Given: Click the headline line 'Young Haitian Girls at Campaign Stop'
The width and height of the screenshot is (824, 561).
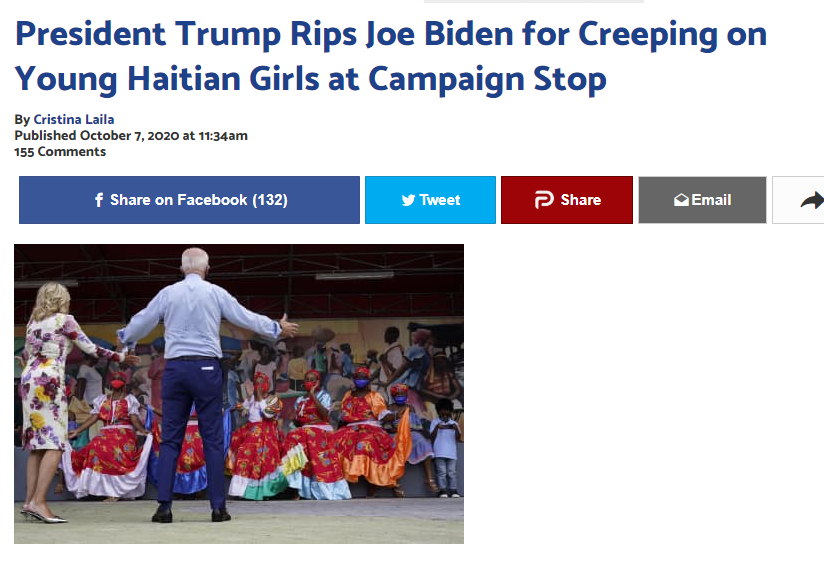Looking at the screenshot, I should pyautogui.click(x=311, y=79).
